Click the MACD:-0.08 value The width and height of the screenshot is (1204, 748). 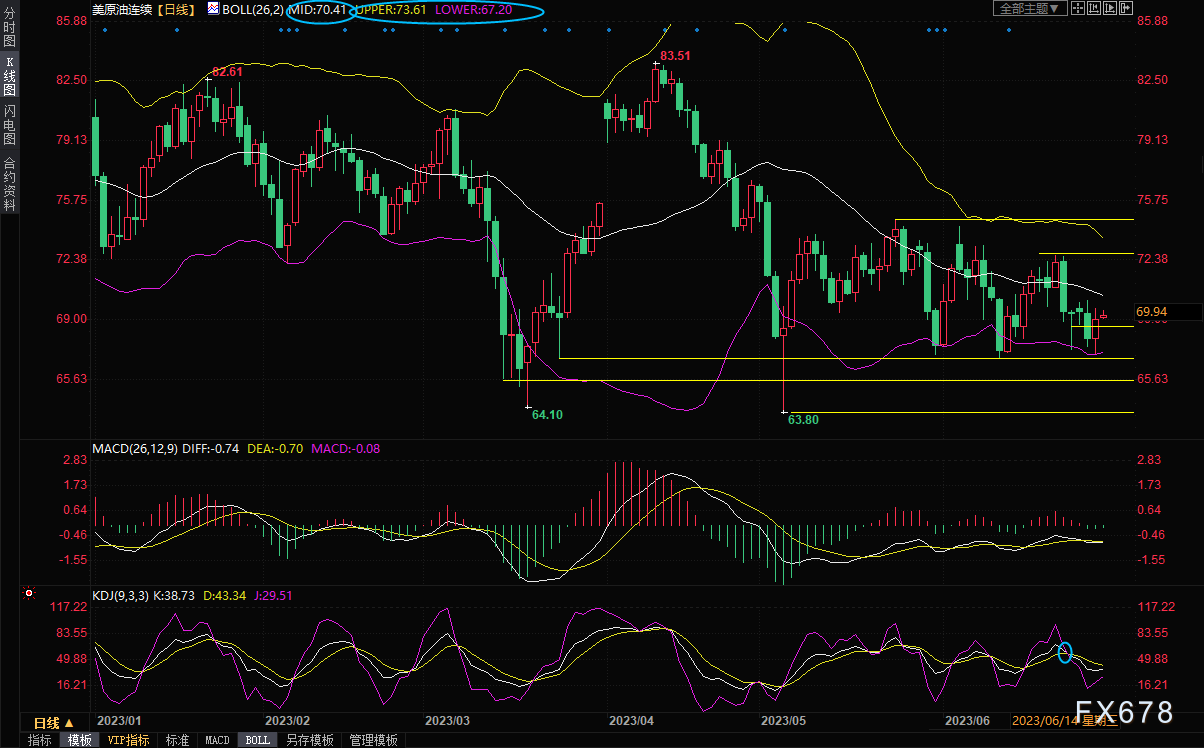(x=344, y=449)
